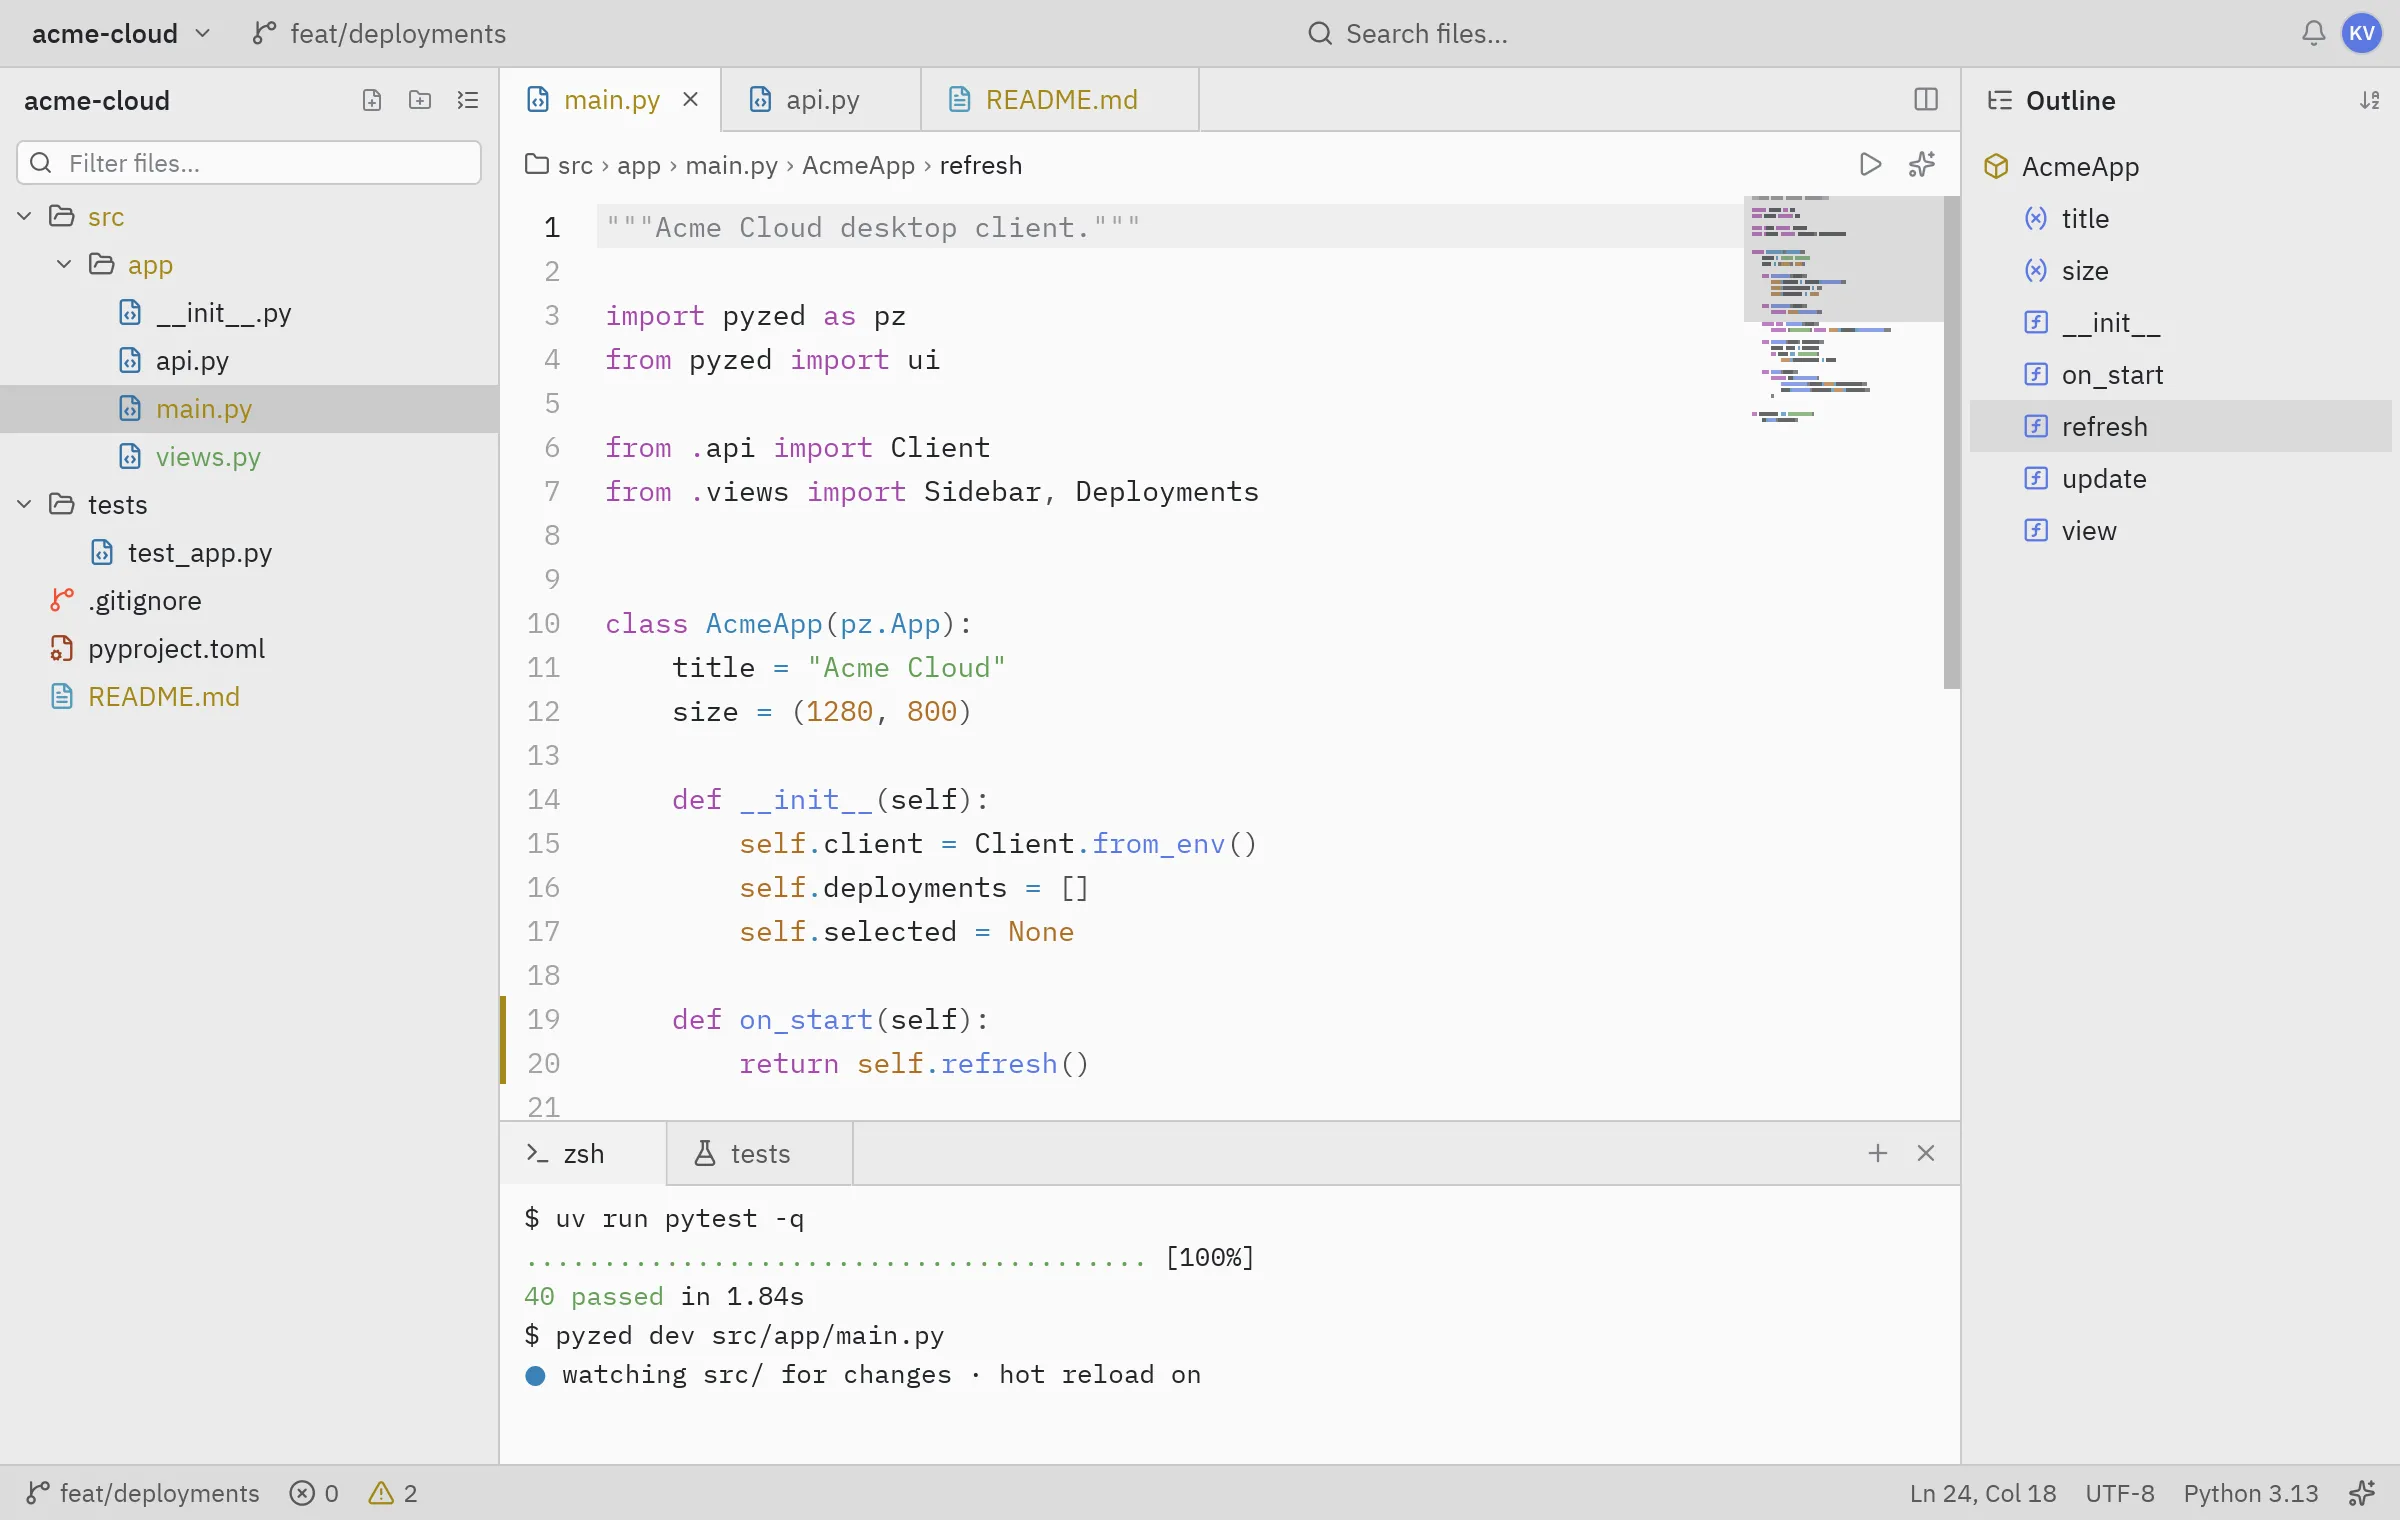This screenshot has height=1520, width=2400.
Task: Run main.py with the play icon
Action: point(1870,164)
